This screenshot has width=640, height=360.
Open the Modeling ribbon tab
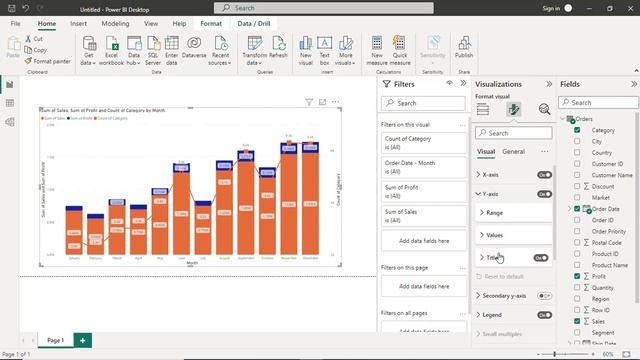tap(116, 24)
